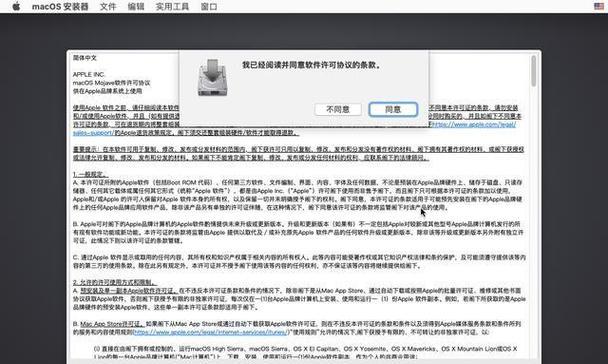Click the 2. 允许的许可使用方式和限制 heading
This screenshot has height=364, width=608.
point(115,282)
